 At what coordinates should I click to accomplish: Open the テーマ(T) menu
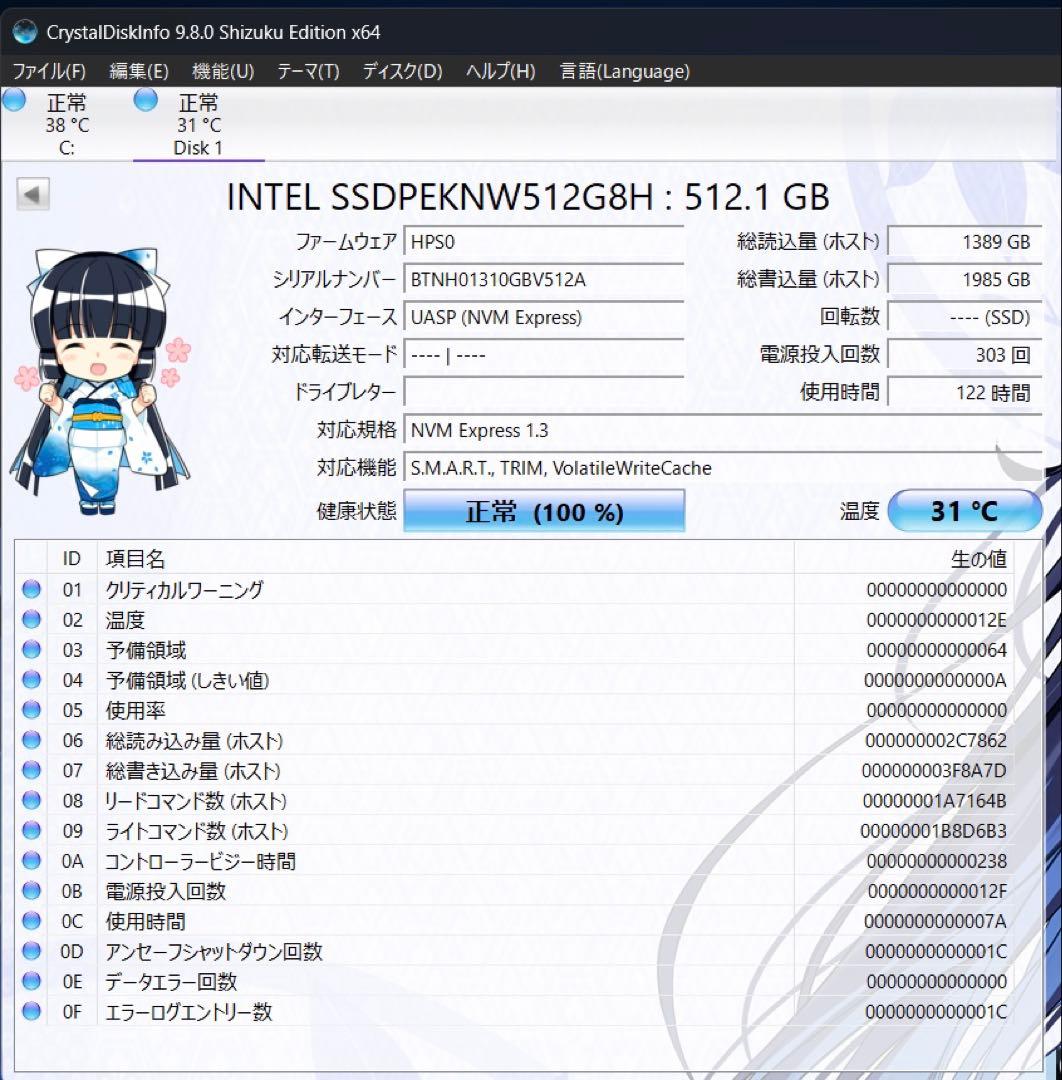tap(308, 71)
